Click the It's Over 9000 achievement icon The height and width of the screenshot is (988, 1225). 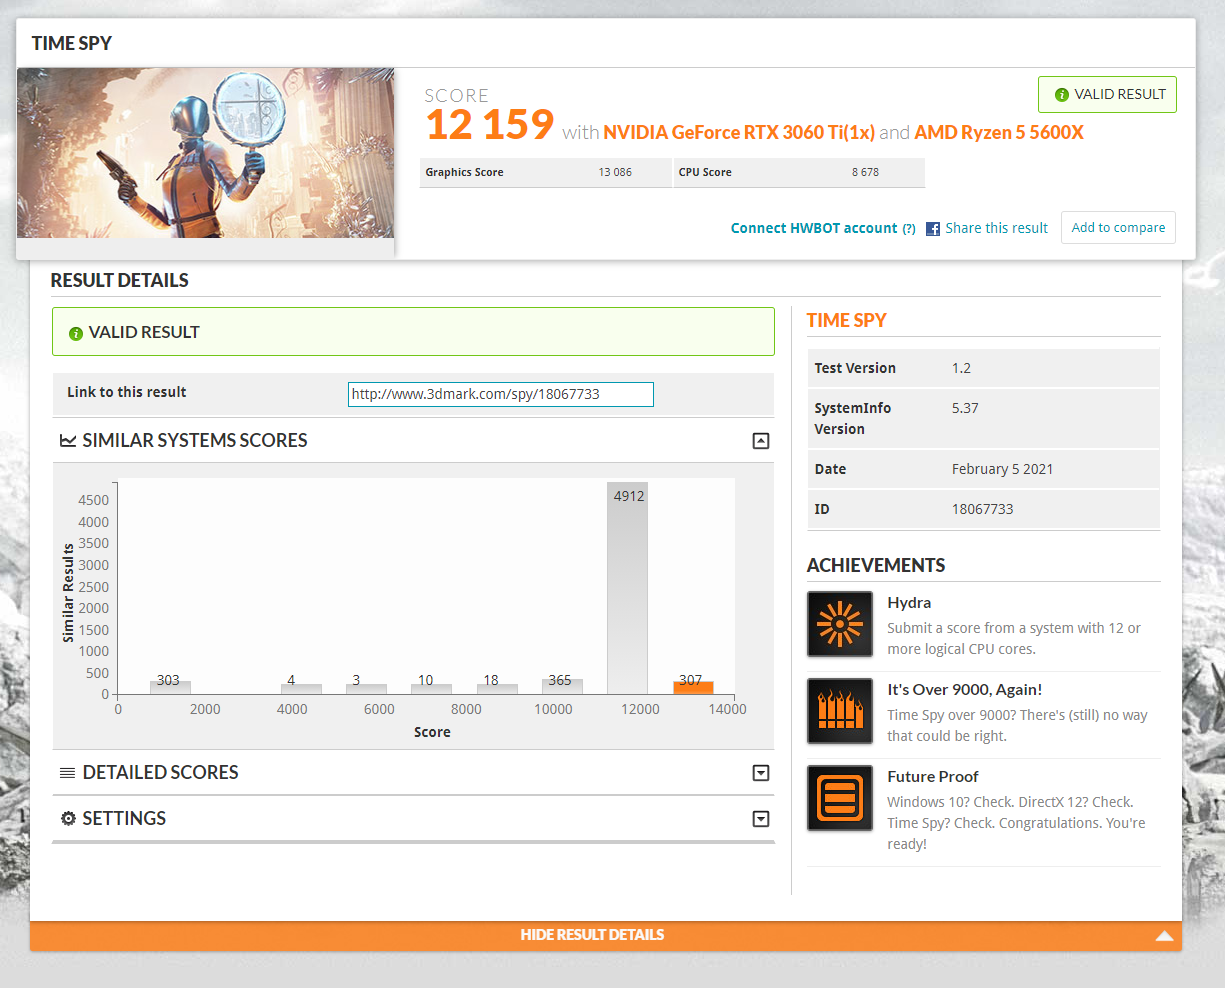[x=840, y=711]
